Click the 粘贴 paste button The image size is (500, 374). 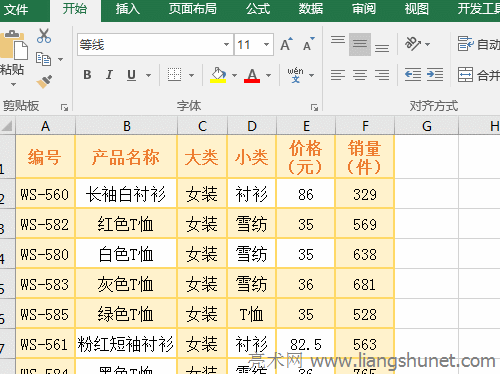pyautogui.click(x=13, y=57)
